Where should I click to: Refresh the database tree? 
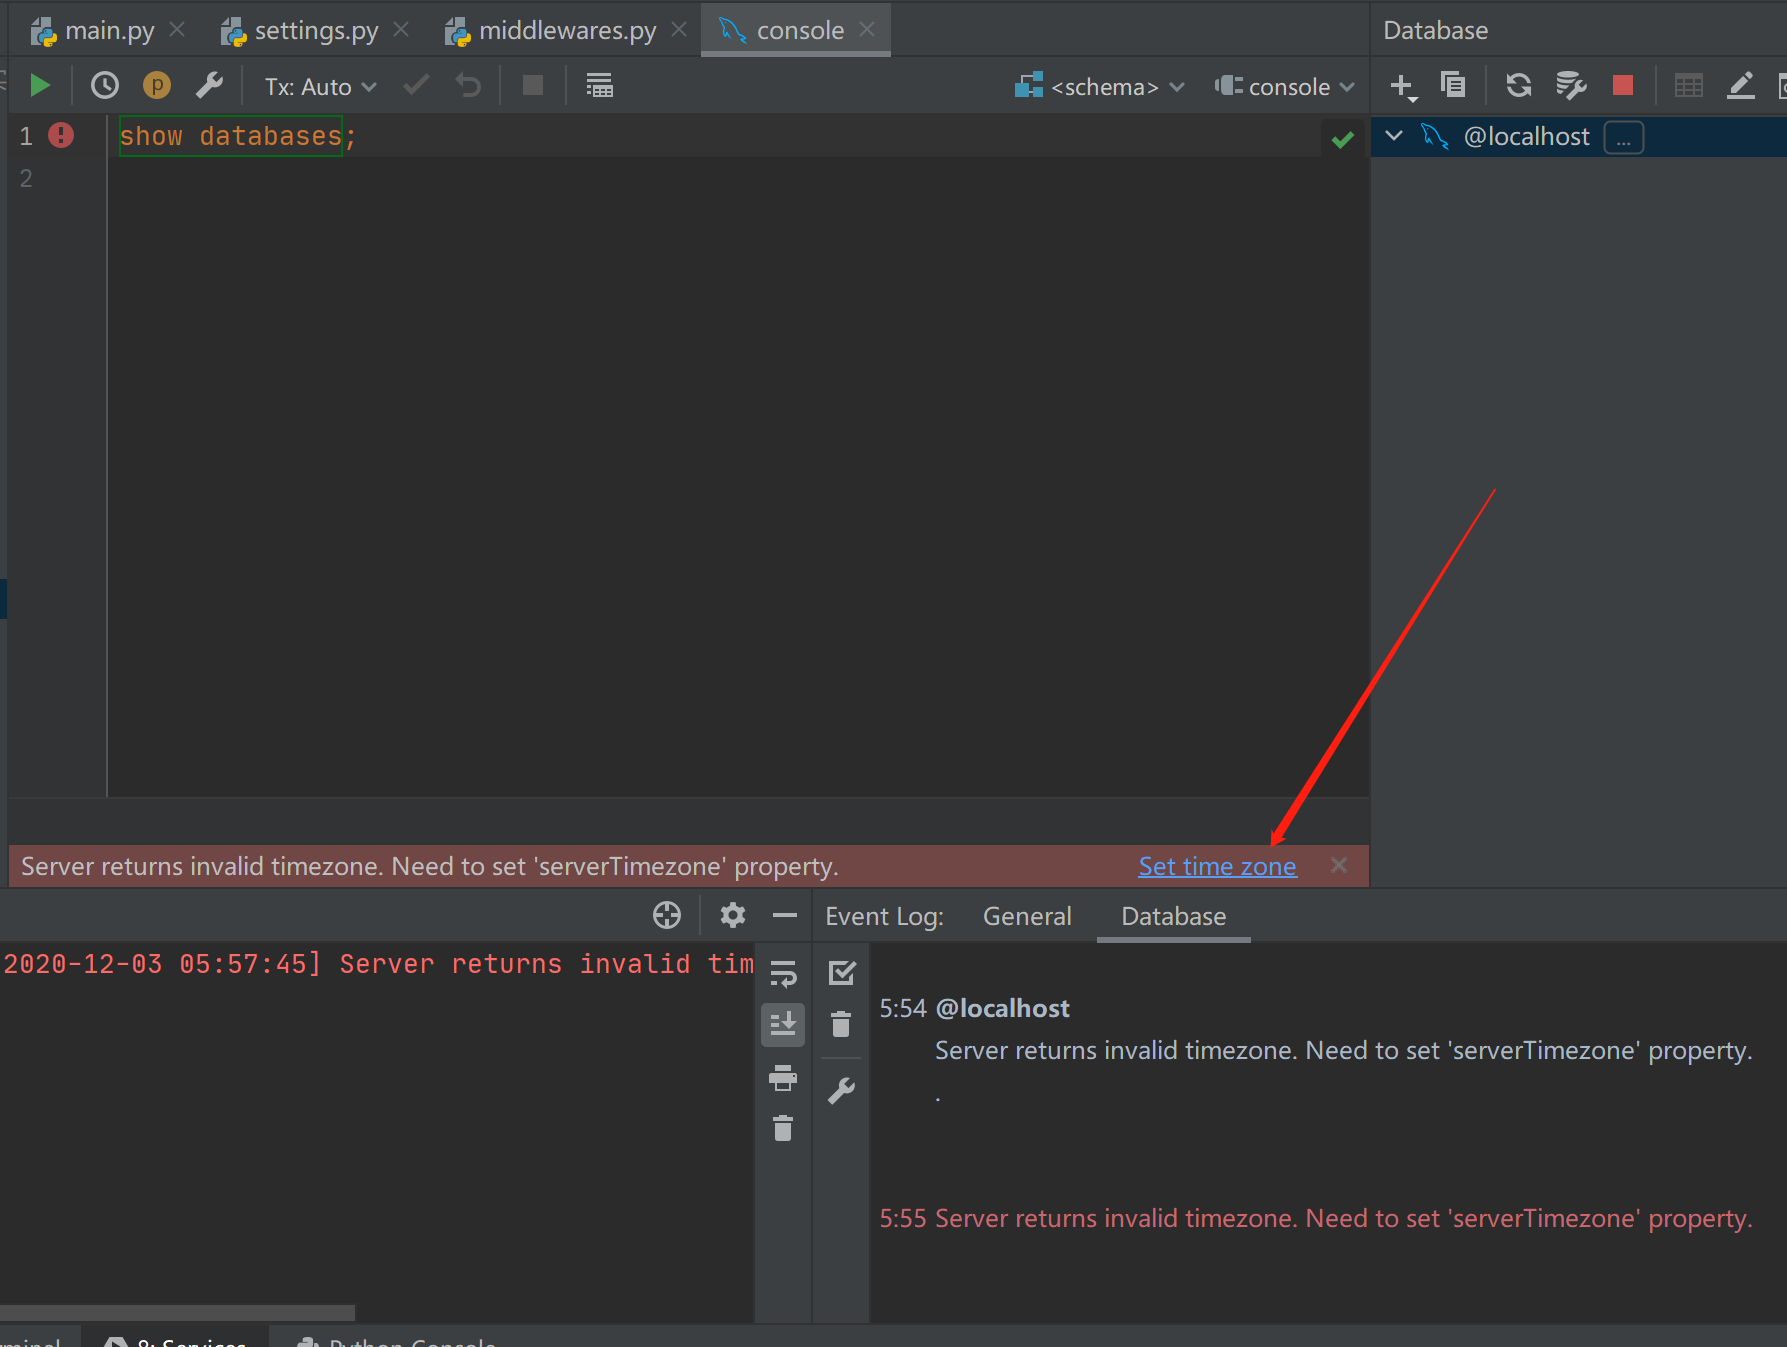pos(1519,86)
